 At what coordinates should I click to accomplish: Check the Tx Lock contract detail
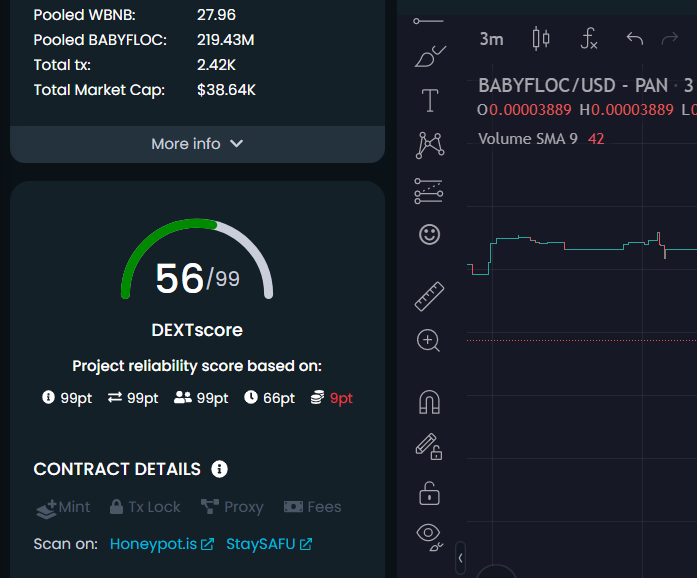tap(145, 507)
